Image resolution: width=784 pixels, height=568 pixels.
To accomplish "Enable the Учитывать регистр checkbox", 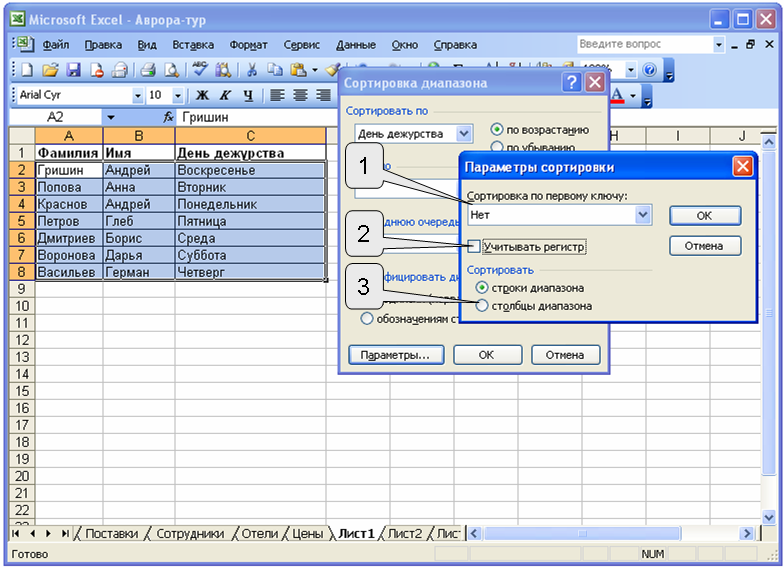I will (474, 246).
